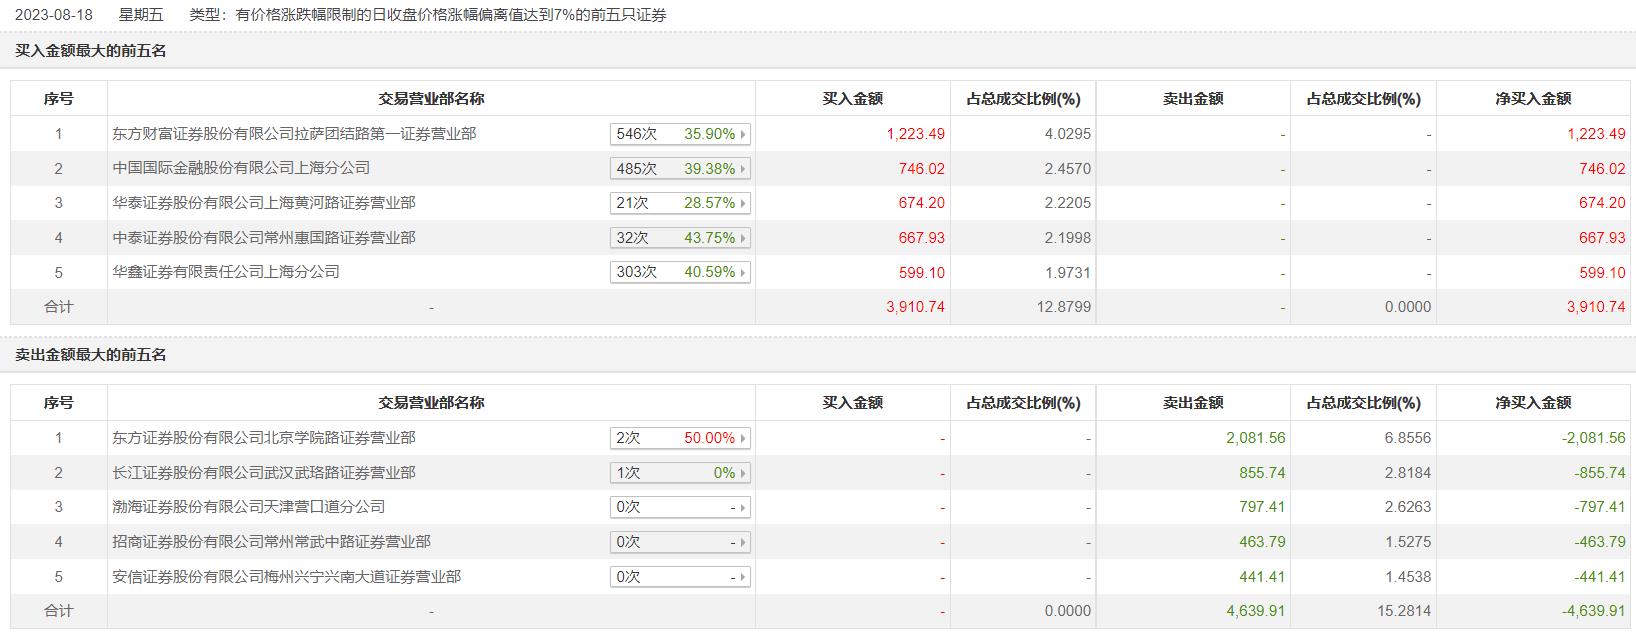Click 净买入金额 header in bottom table
Screen dimensions: 1636x635
(x=1533, y=403)
